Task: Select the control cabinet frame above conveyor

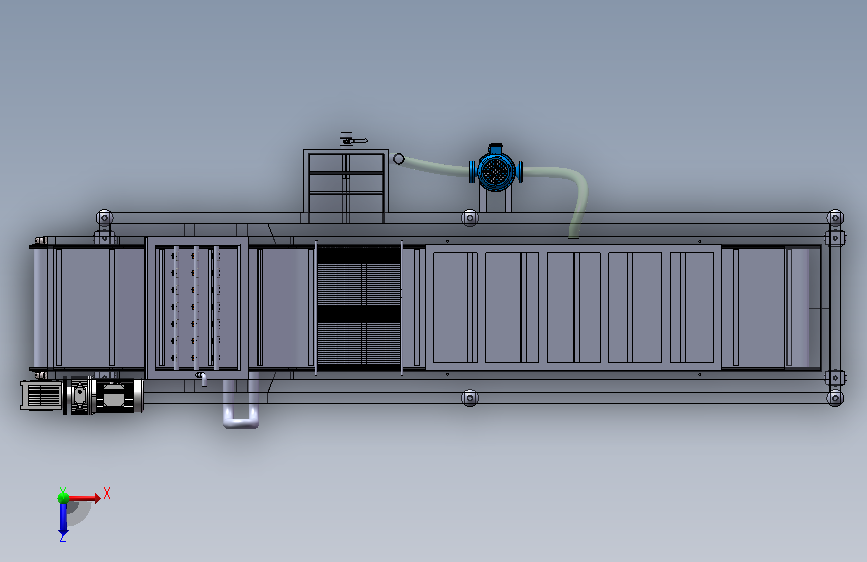Action: click(x=346, y=186)
